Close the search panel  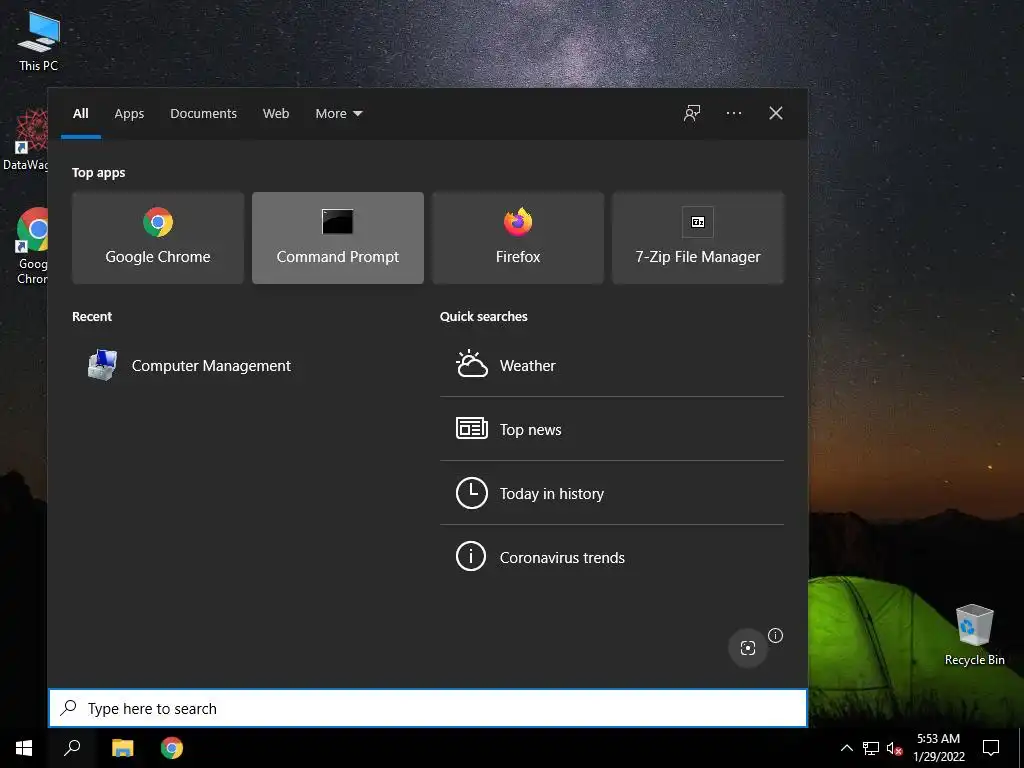[776, 114]
